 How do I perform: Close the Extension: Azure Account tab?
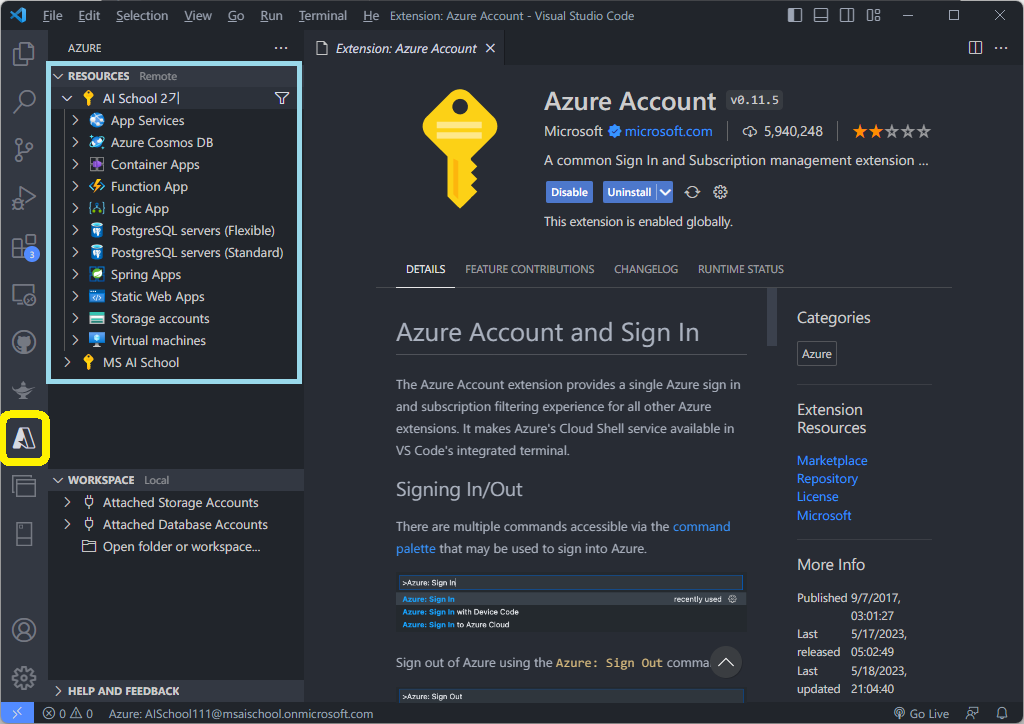point(490,48)
